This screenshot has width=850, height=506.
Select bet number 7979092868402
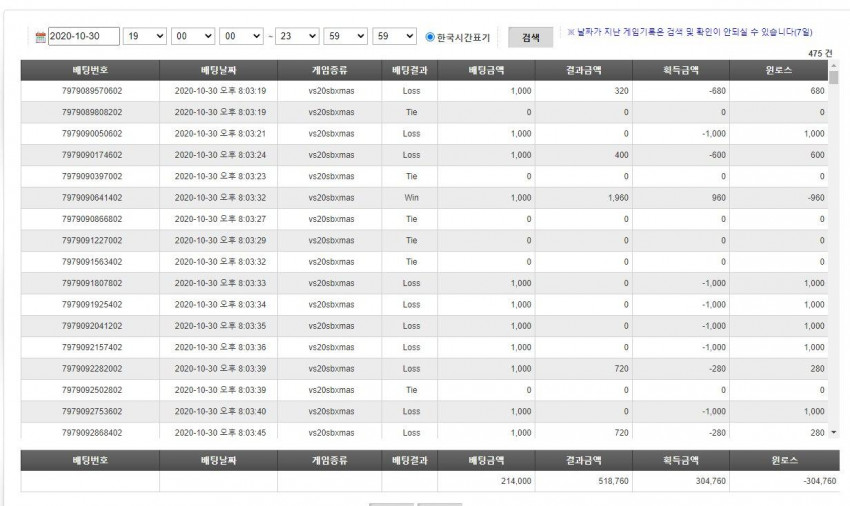click(x=92, y=433)
